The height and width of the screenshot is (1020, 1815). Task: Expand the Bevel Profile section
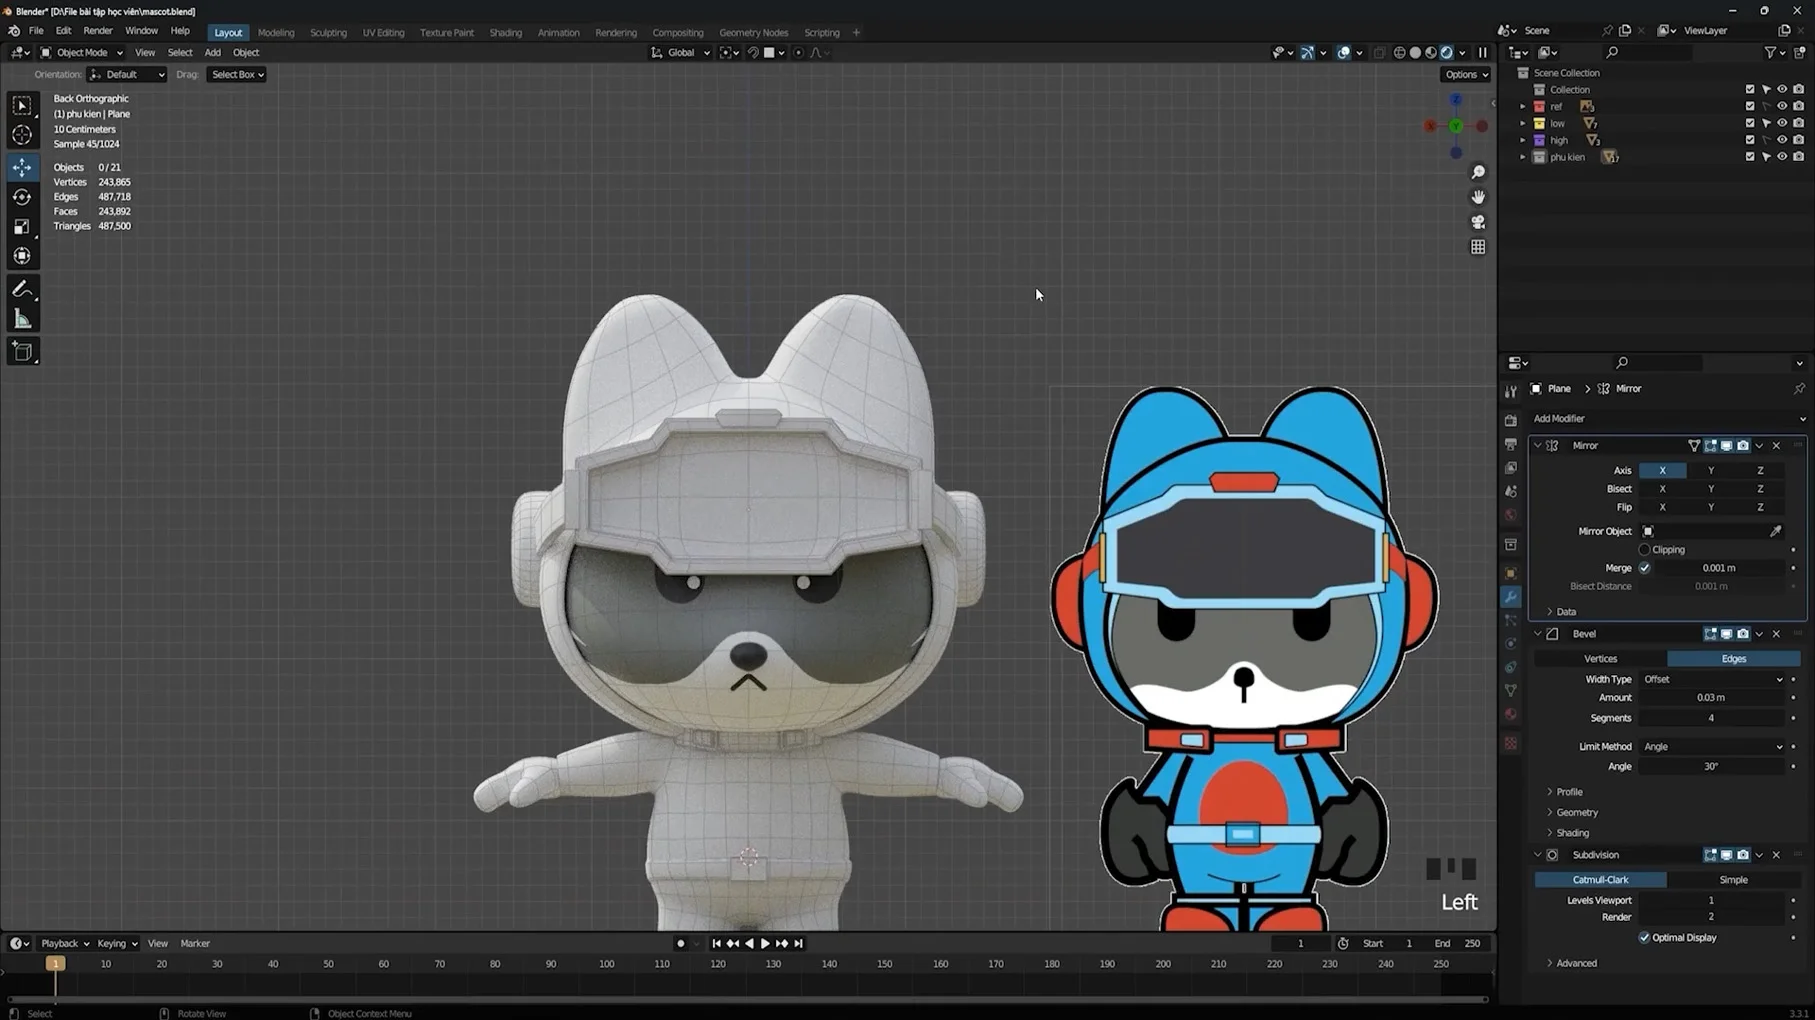1567,792
